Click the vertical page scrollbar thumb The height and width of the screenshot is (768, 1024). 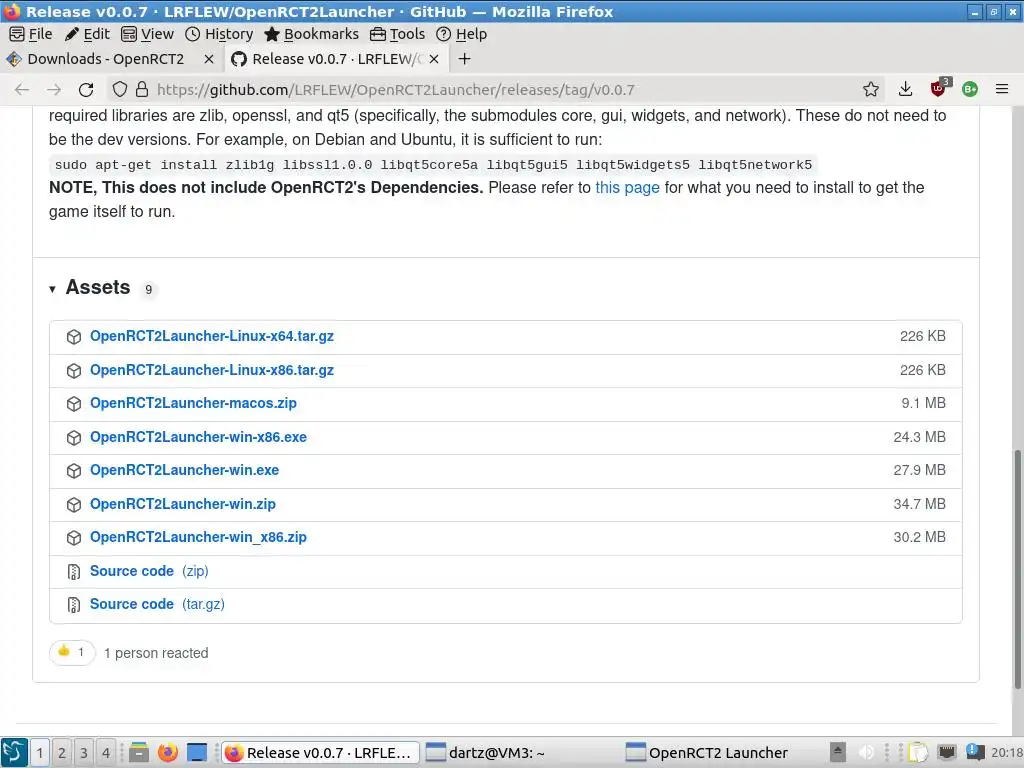pyautogui.click(x=1017, y=568)
